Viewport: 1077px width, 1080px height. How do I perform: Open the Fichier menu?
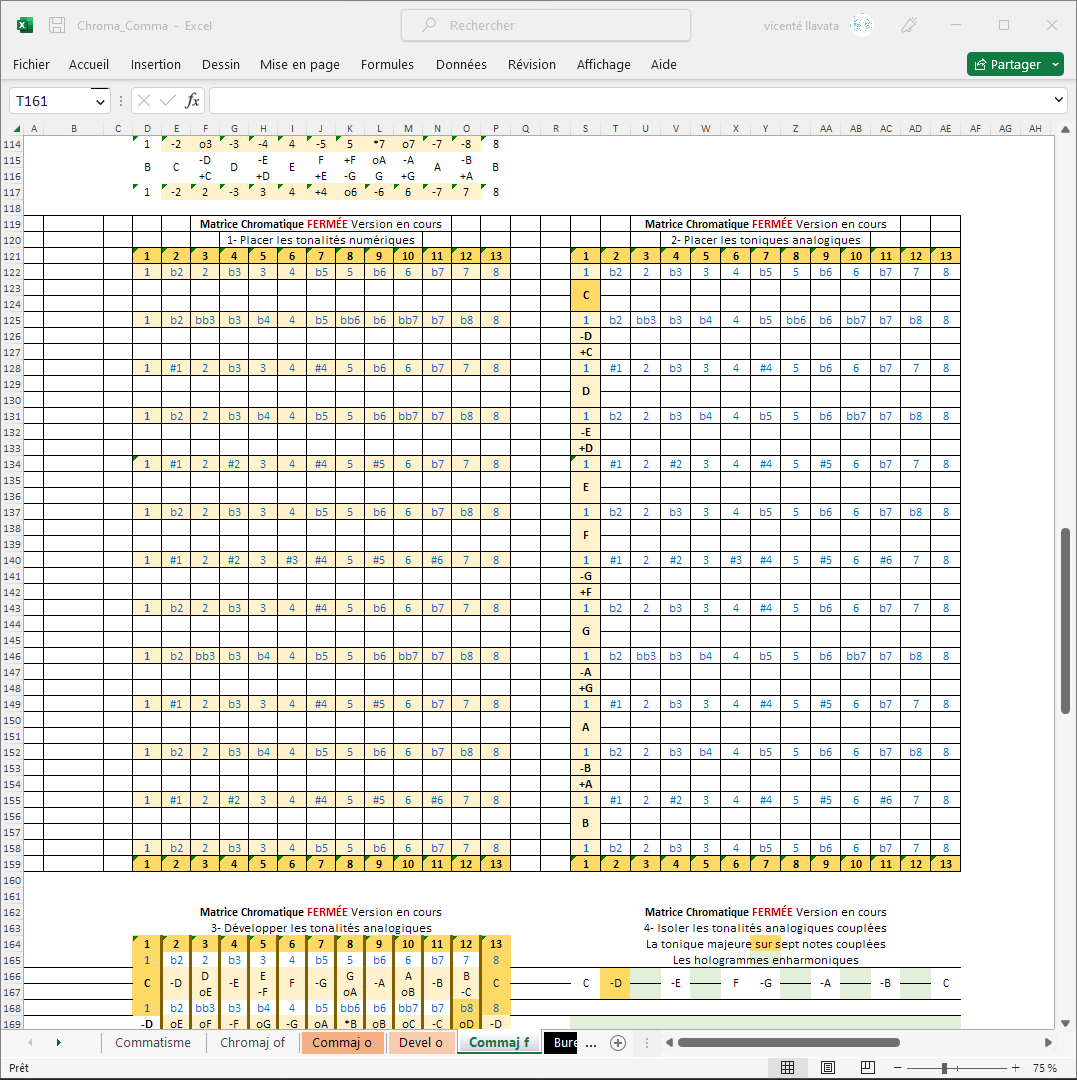point(31,64)
